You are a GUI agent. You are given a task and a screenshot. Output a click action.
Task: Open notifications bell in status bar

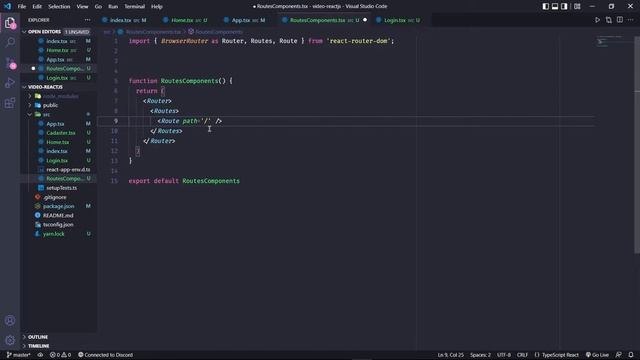click(631, 355)
